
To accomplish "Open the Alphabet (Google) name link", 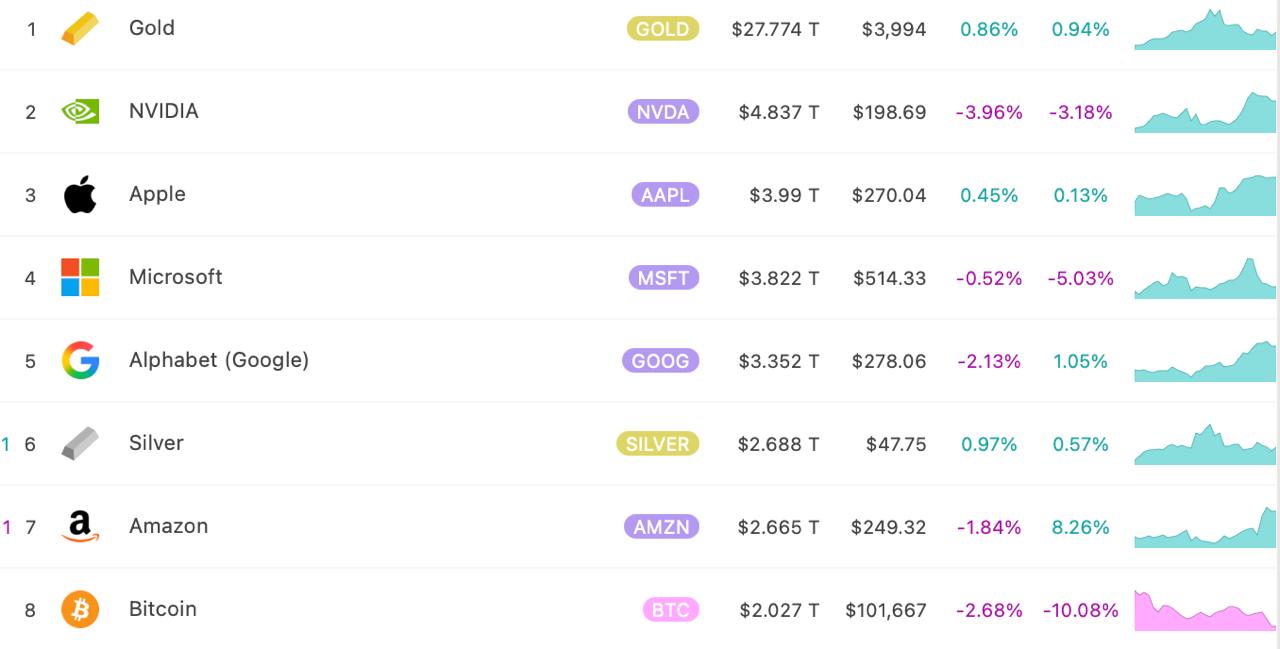I will (x=218, y=360).
